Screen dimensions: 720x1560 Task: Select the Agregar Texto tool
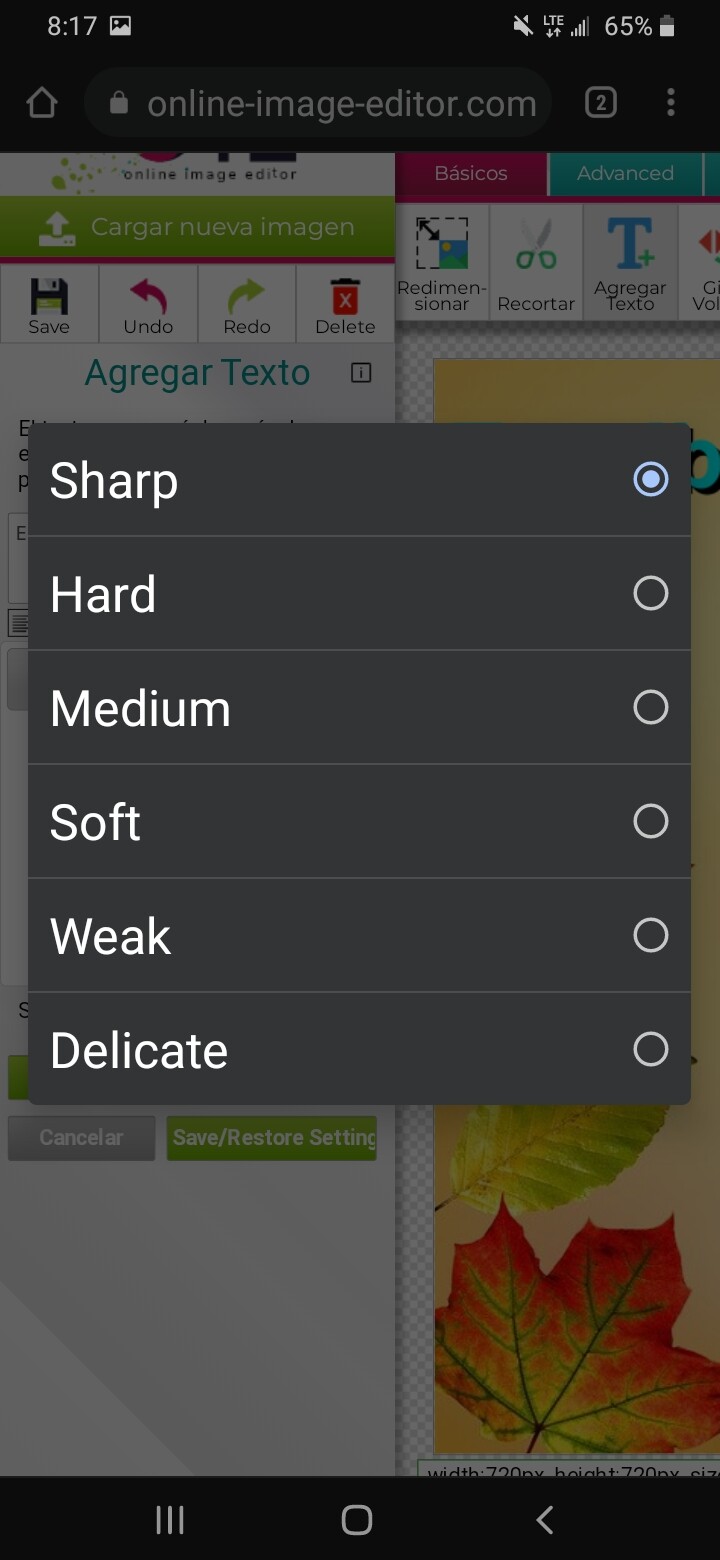click(x=630, y=246)
